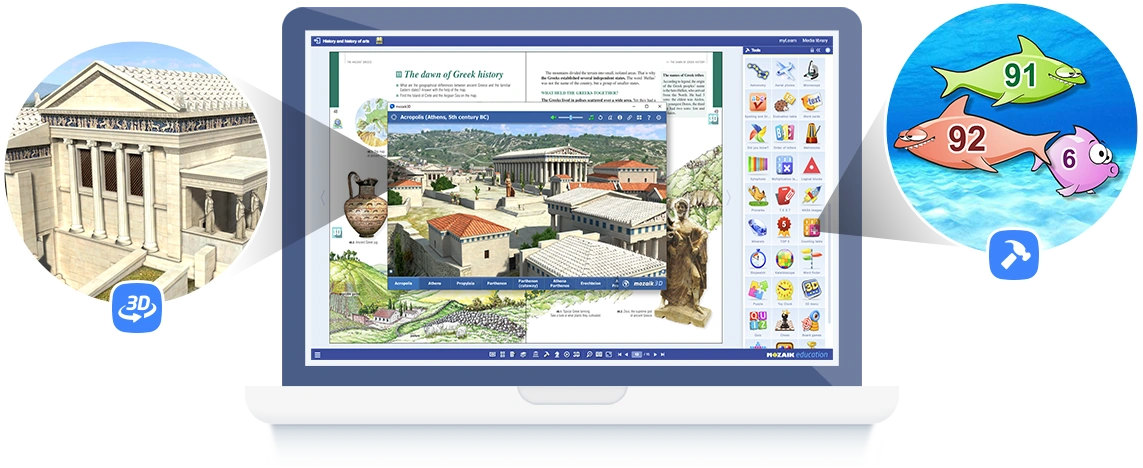Click the page number input field
The image size is (1143, 468).
pos(636,354)
